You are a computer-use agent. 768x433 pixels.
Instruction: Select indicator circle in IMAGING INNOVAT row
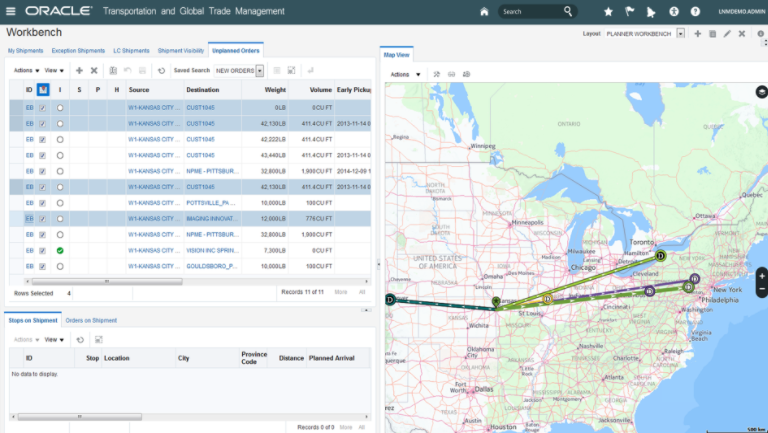(x=60, y=219)
